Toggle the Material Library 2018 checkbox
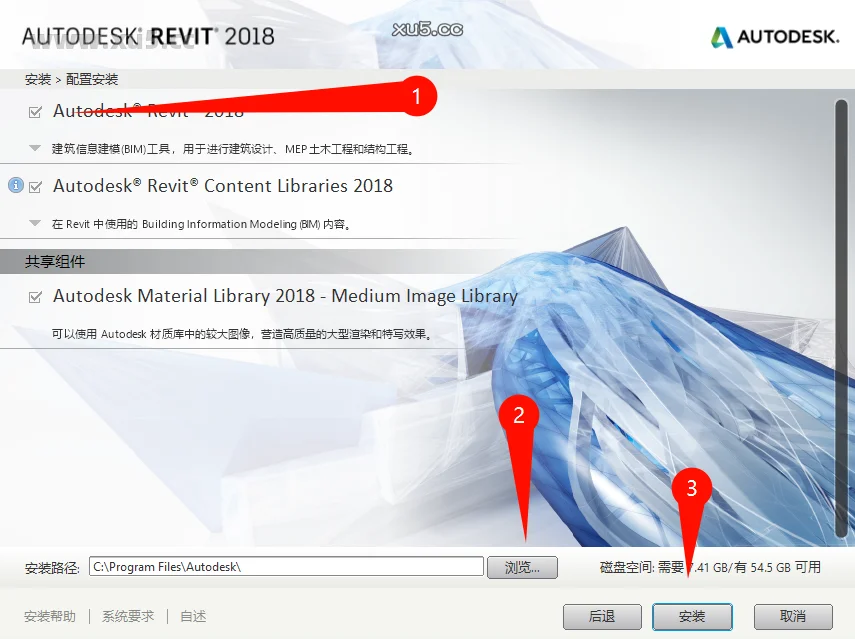The image size is (855, 639). (x=36, y=297)
